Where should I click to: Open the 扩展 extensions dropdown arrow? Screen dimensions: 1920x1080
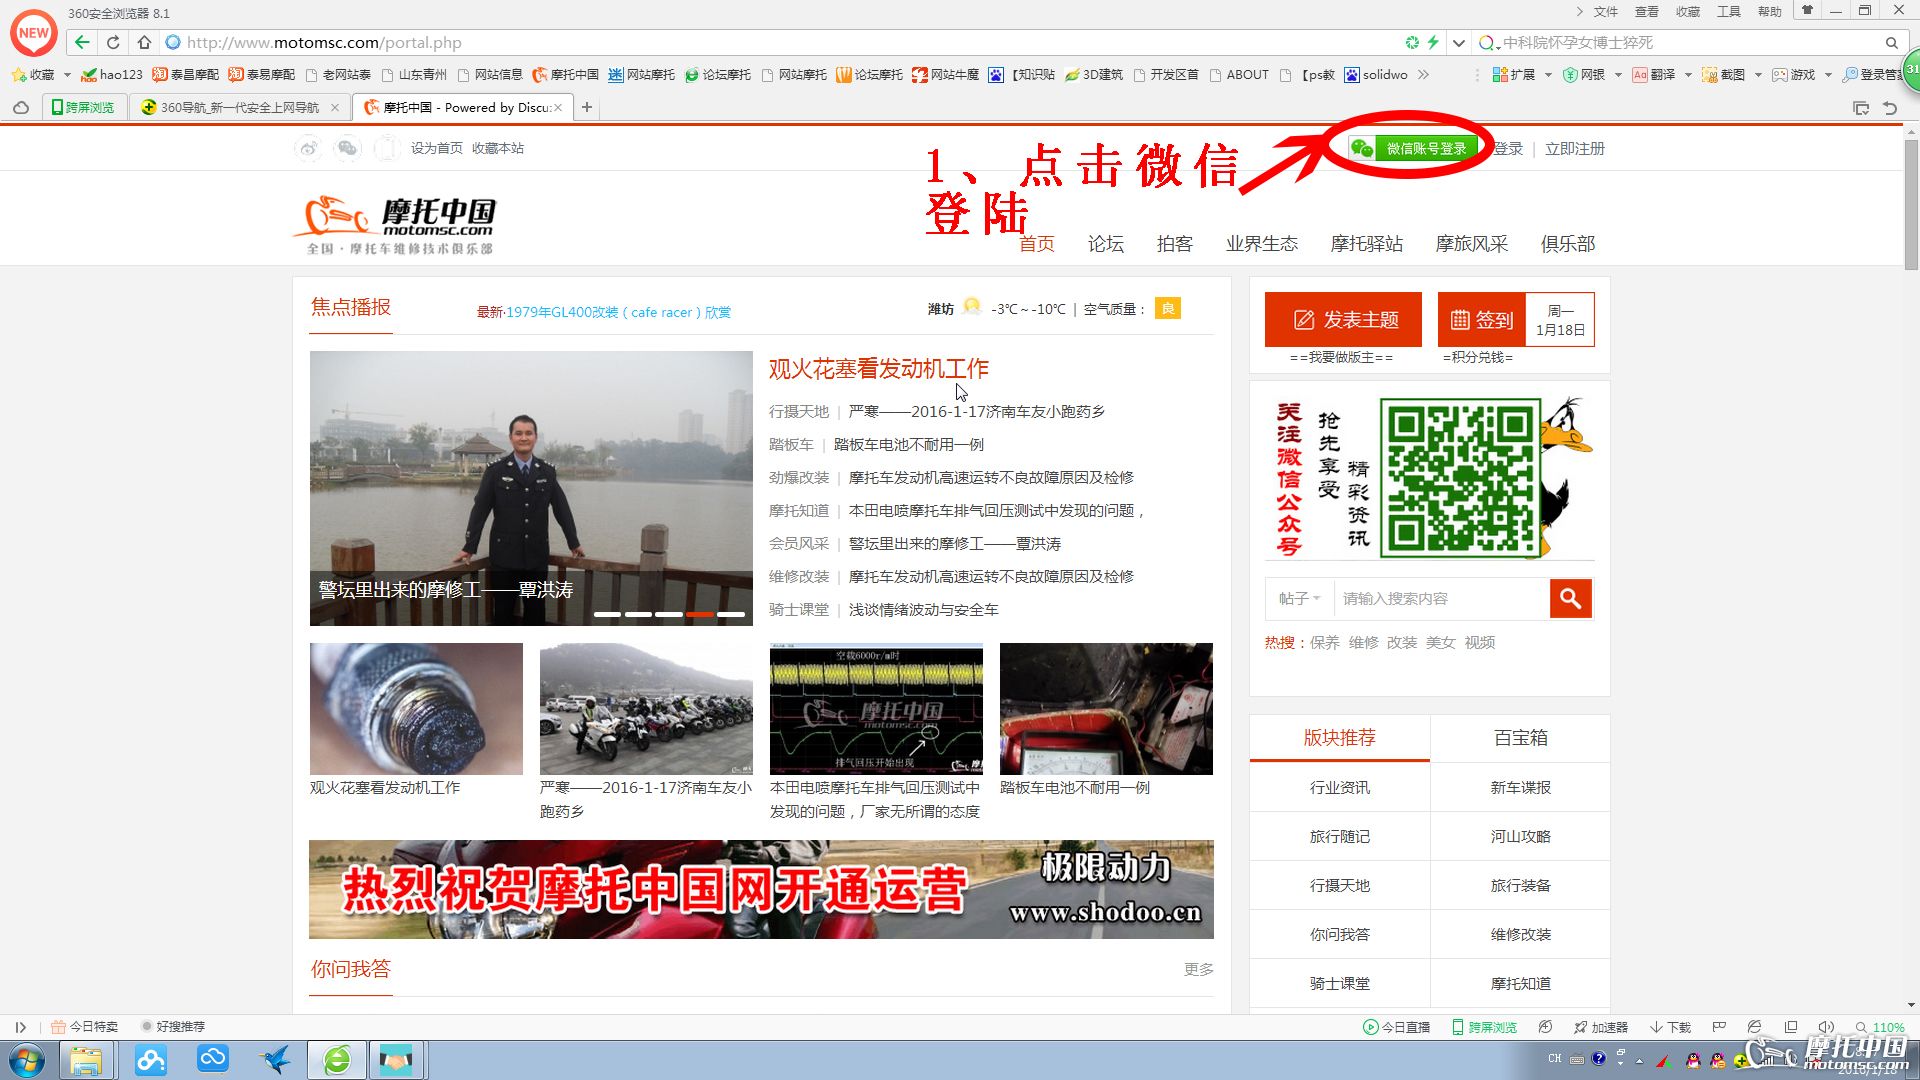[1548, 75]
